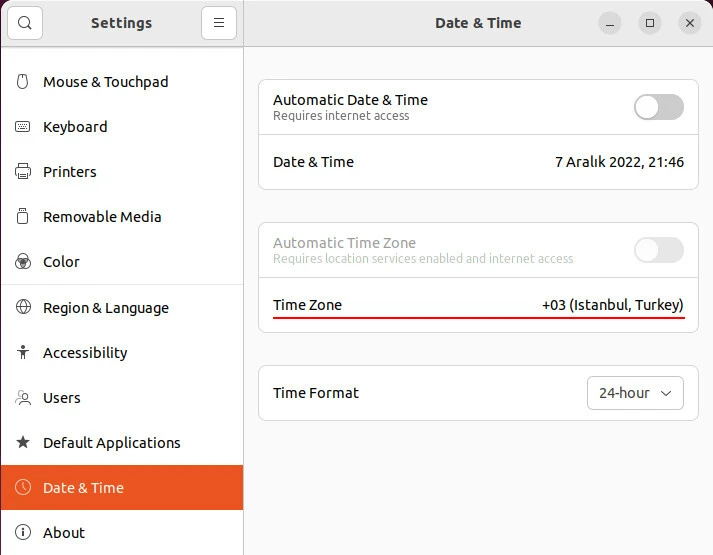Click the search icon in Settings header
This screenshot has width=713, height=555.
pyautogui.click(x=25, y=23)
